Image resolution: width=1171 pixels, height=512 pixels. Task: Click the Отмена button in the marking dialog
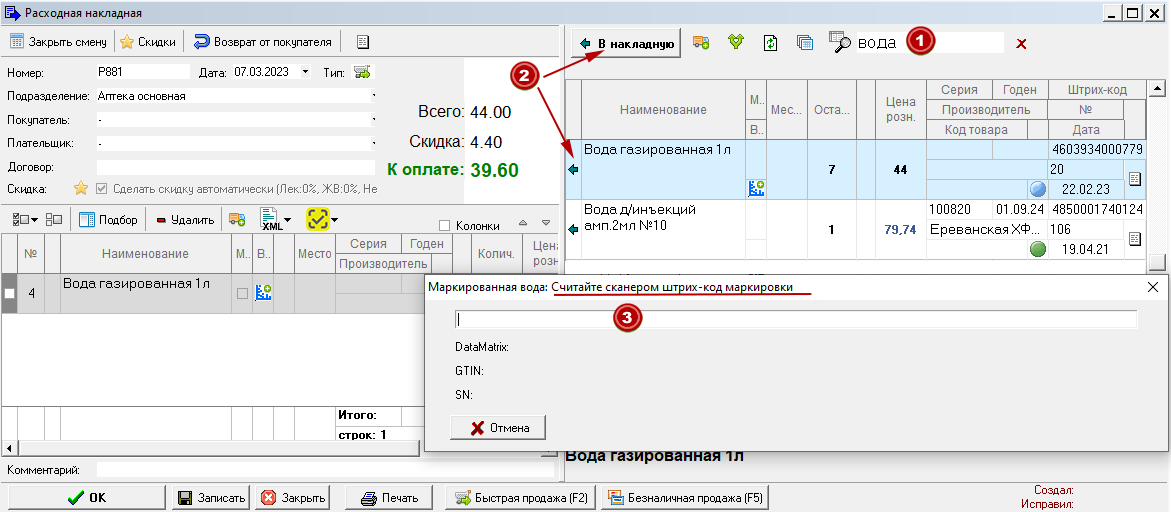click(x=498, y=428)
